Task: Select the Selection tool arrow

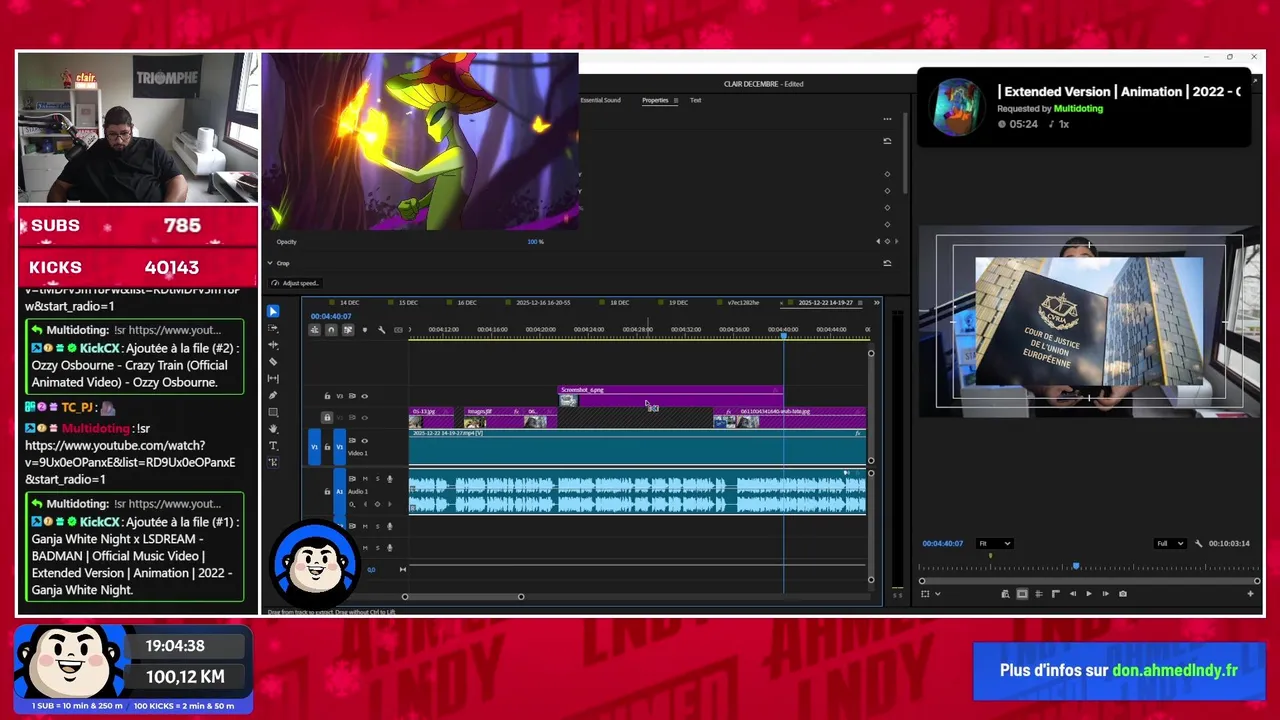Action: click(x=273, y=312)
